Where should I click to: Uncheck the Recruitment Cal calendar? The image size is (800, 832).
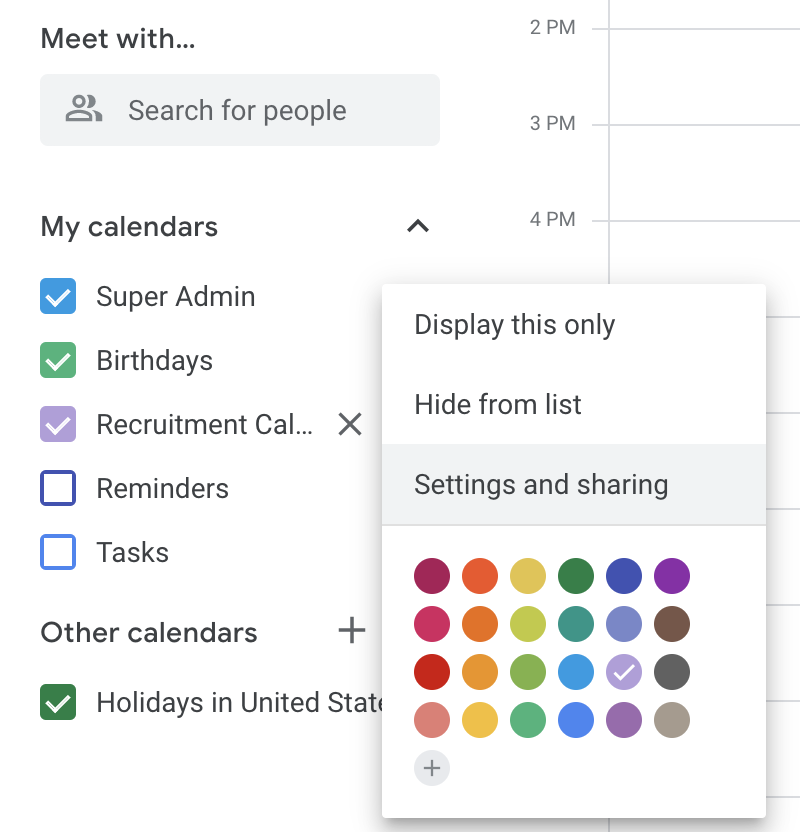58,424
